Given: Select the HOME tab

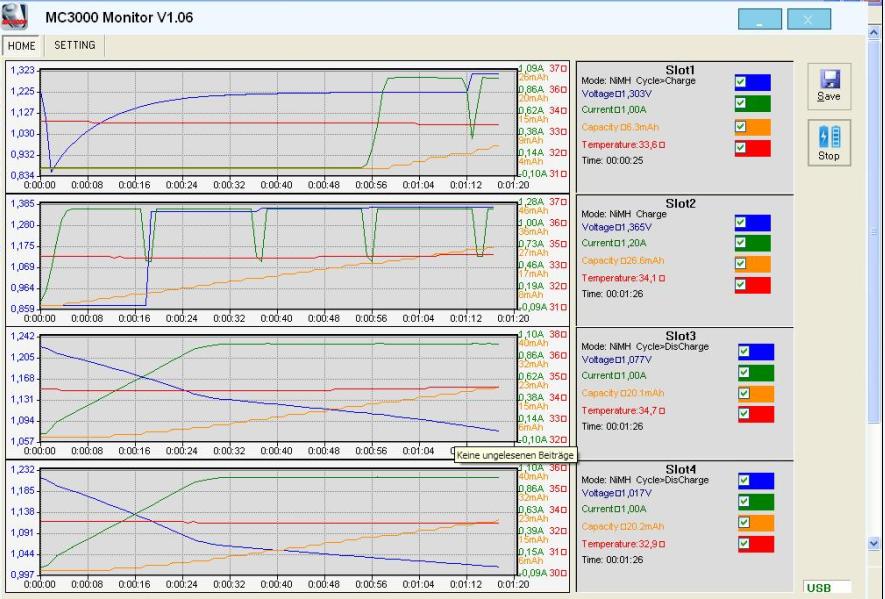Looking at the screenshot, I should click(x=22, y=46).
